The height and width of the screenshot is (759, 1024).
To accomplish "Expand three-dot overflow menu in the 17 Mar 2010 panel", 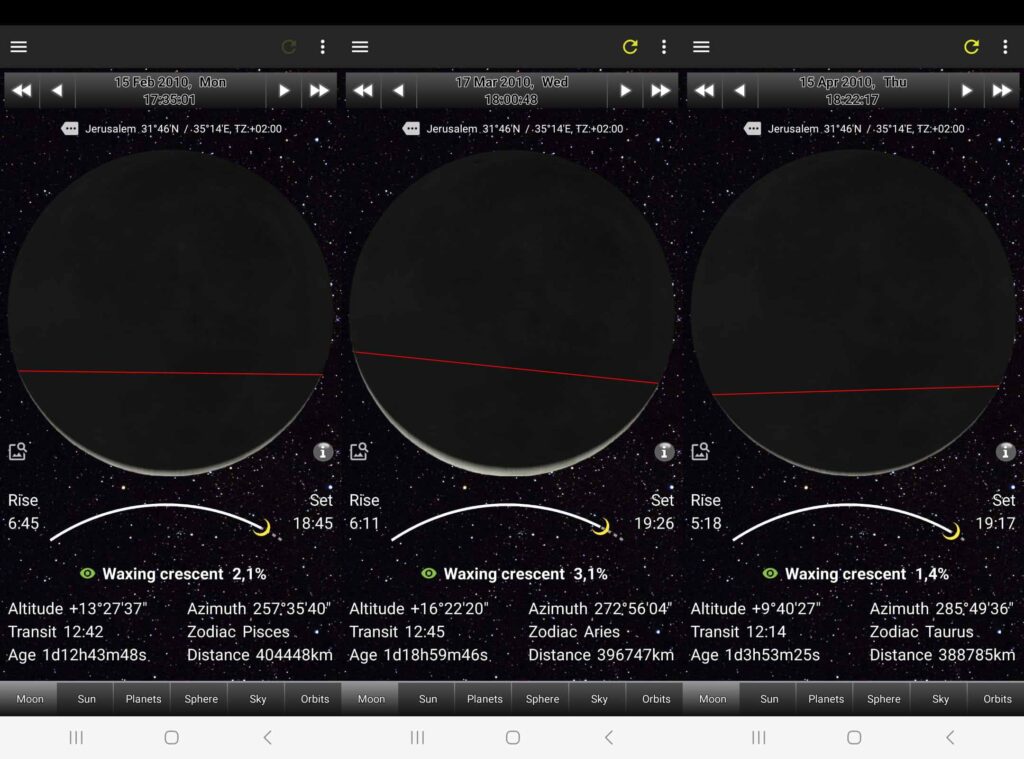I will click(x=664, y=47).
